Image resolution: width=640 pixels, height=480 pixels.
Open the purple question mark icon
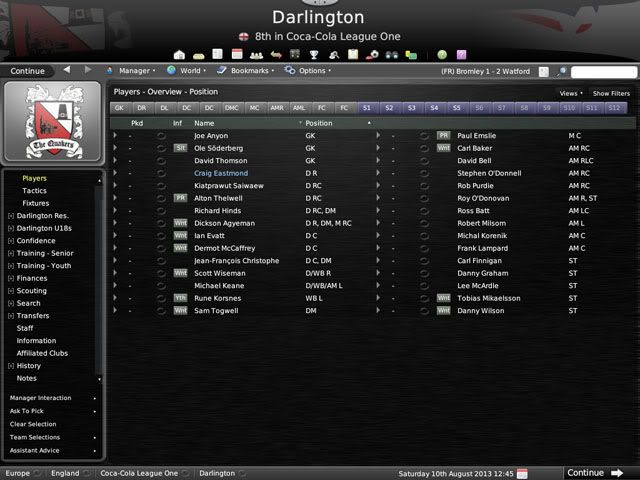point(462,55)
